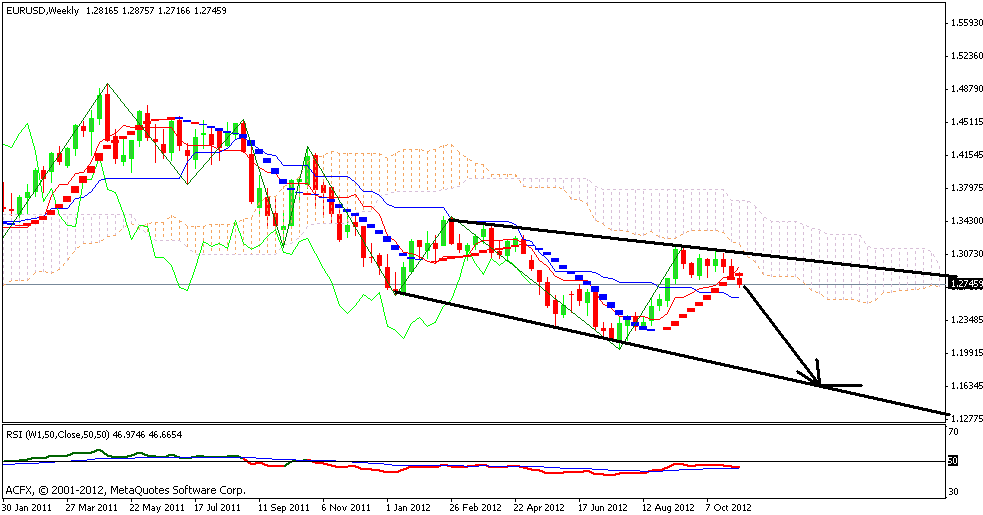Select the 1.23485 price level label
This screenshot has width=983, height=515.
[966, 319]
